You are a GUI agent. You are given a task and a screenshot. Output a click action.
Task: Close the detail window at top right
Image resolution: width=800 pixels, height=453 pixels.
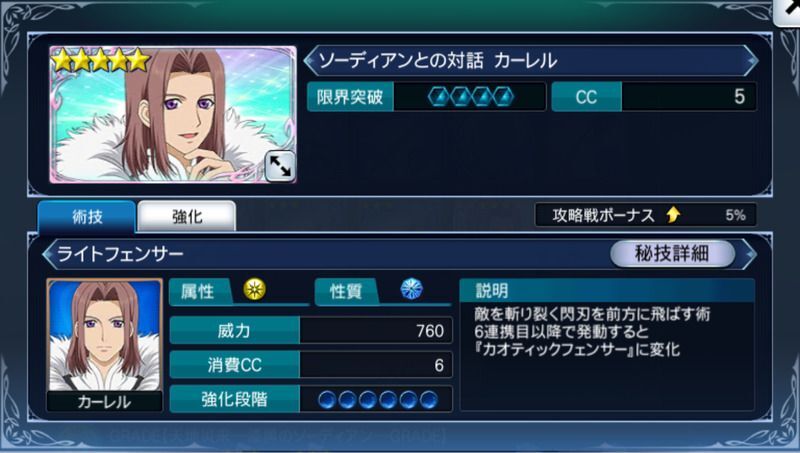click(x=788, y=11)
